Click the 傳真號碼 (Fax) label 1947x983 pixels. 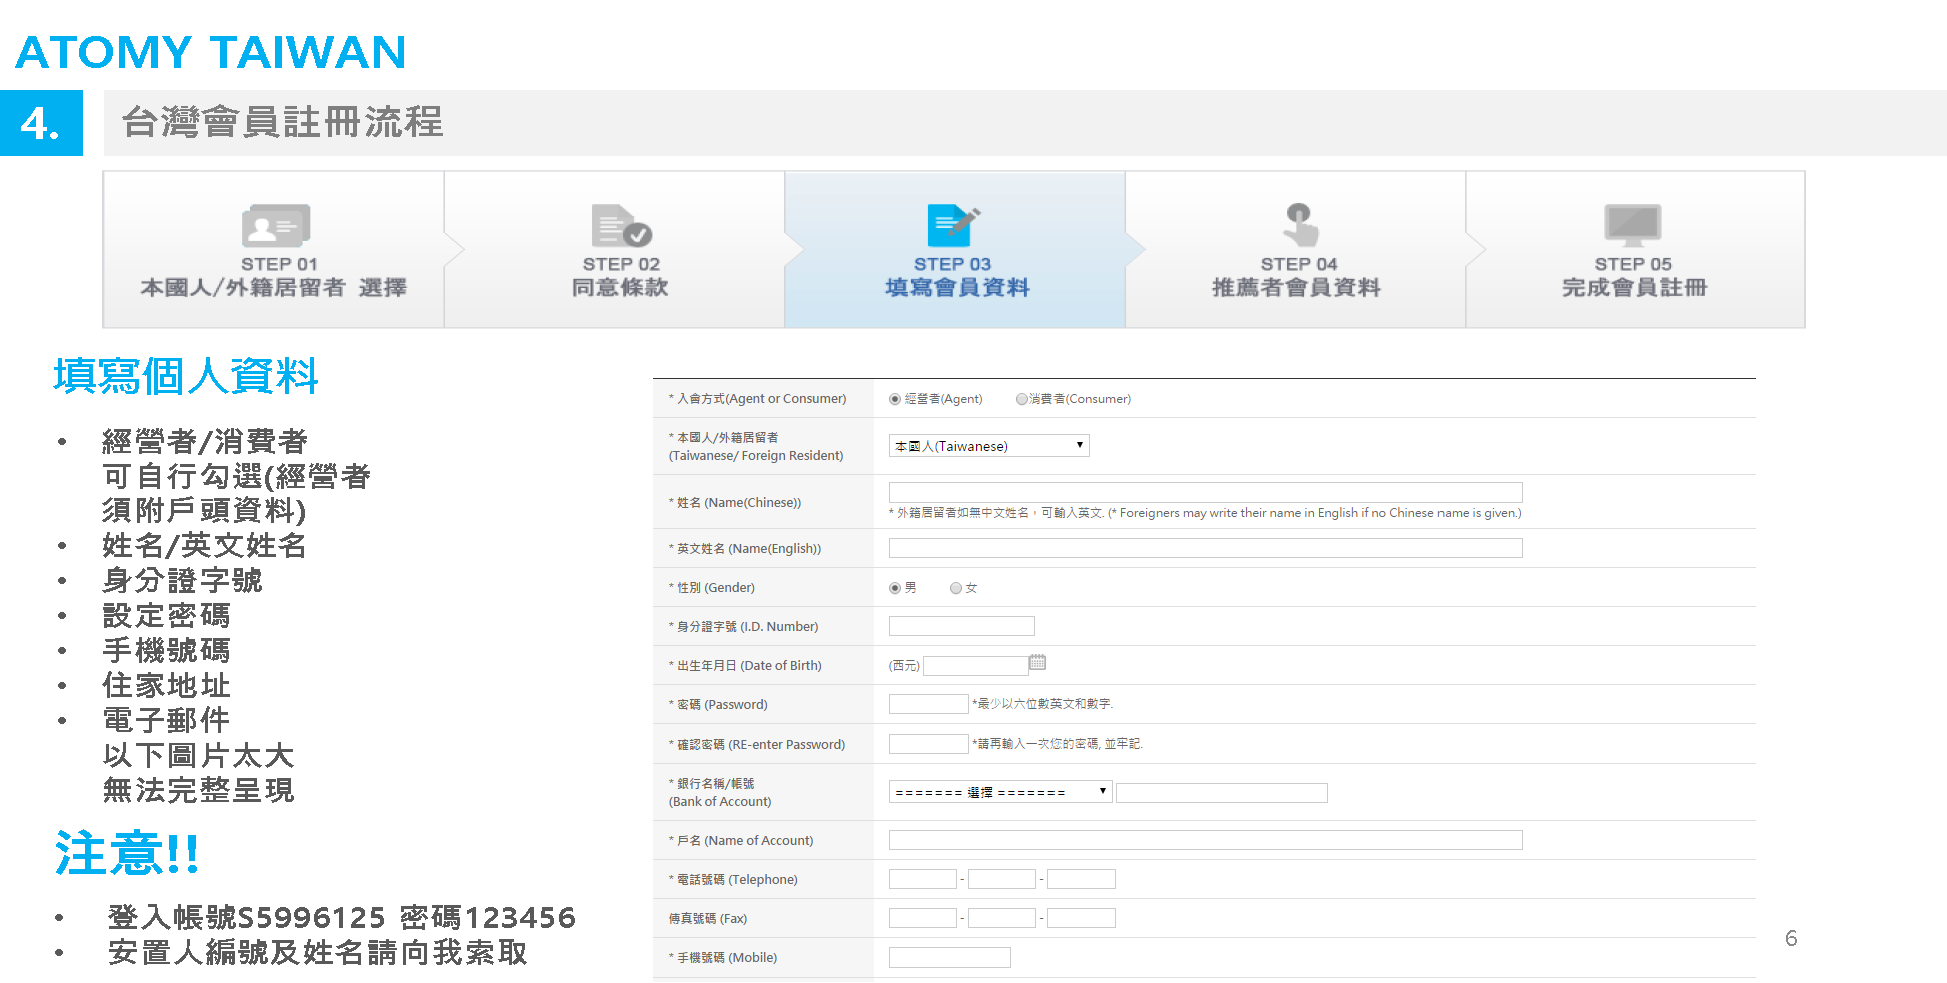(x=708, y=918)
